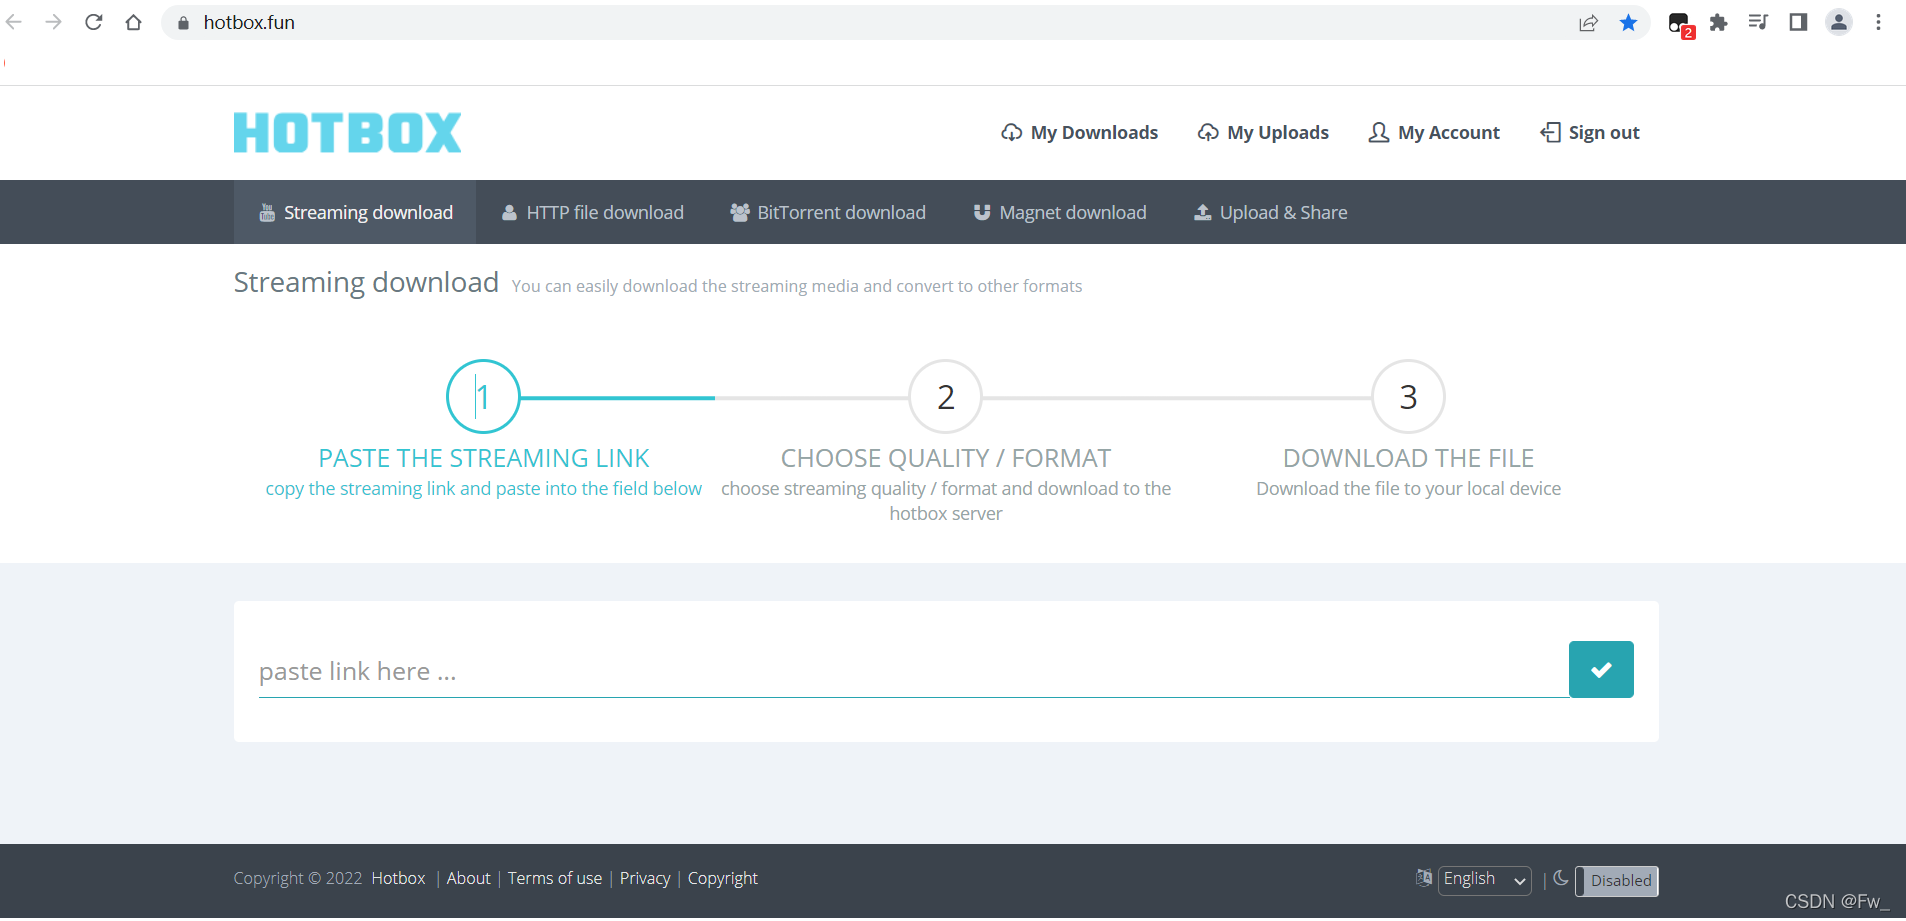Open the About page

(469, 879)
